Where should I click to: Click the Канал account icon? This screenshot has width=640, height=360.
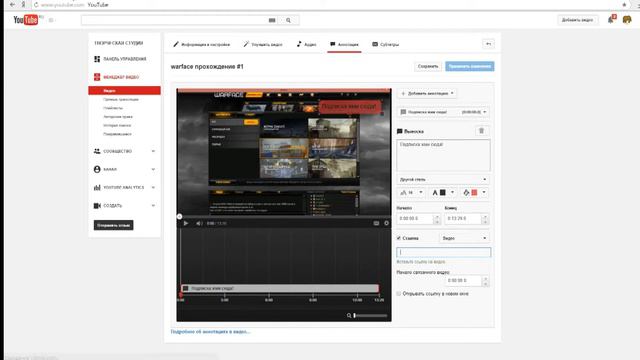97,169
